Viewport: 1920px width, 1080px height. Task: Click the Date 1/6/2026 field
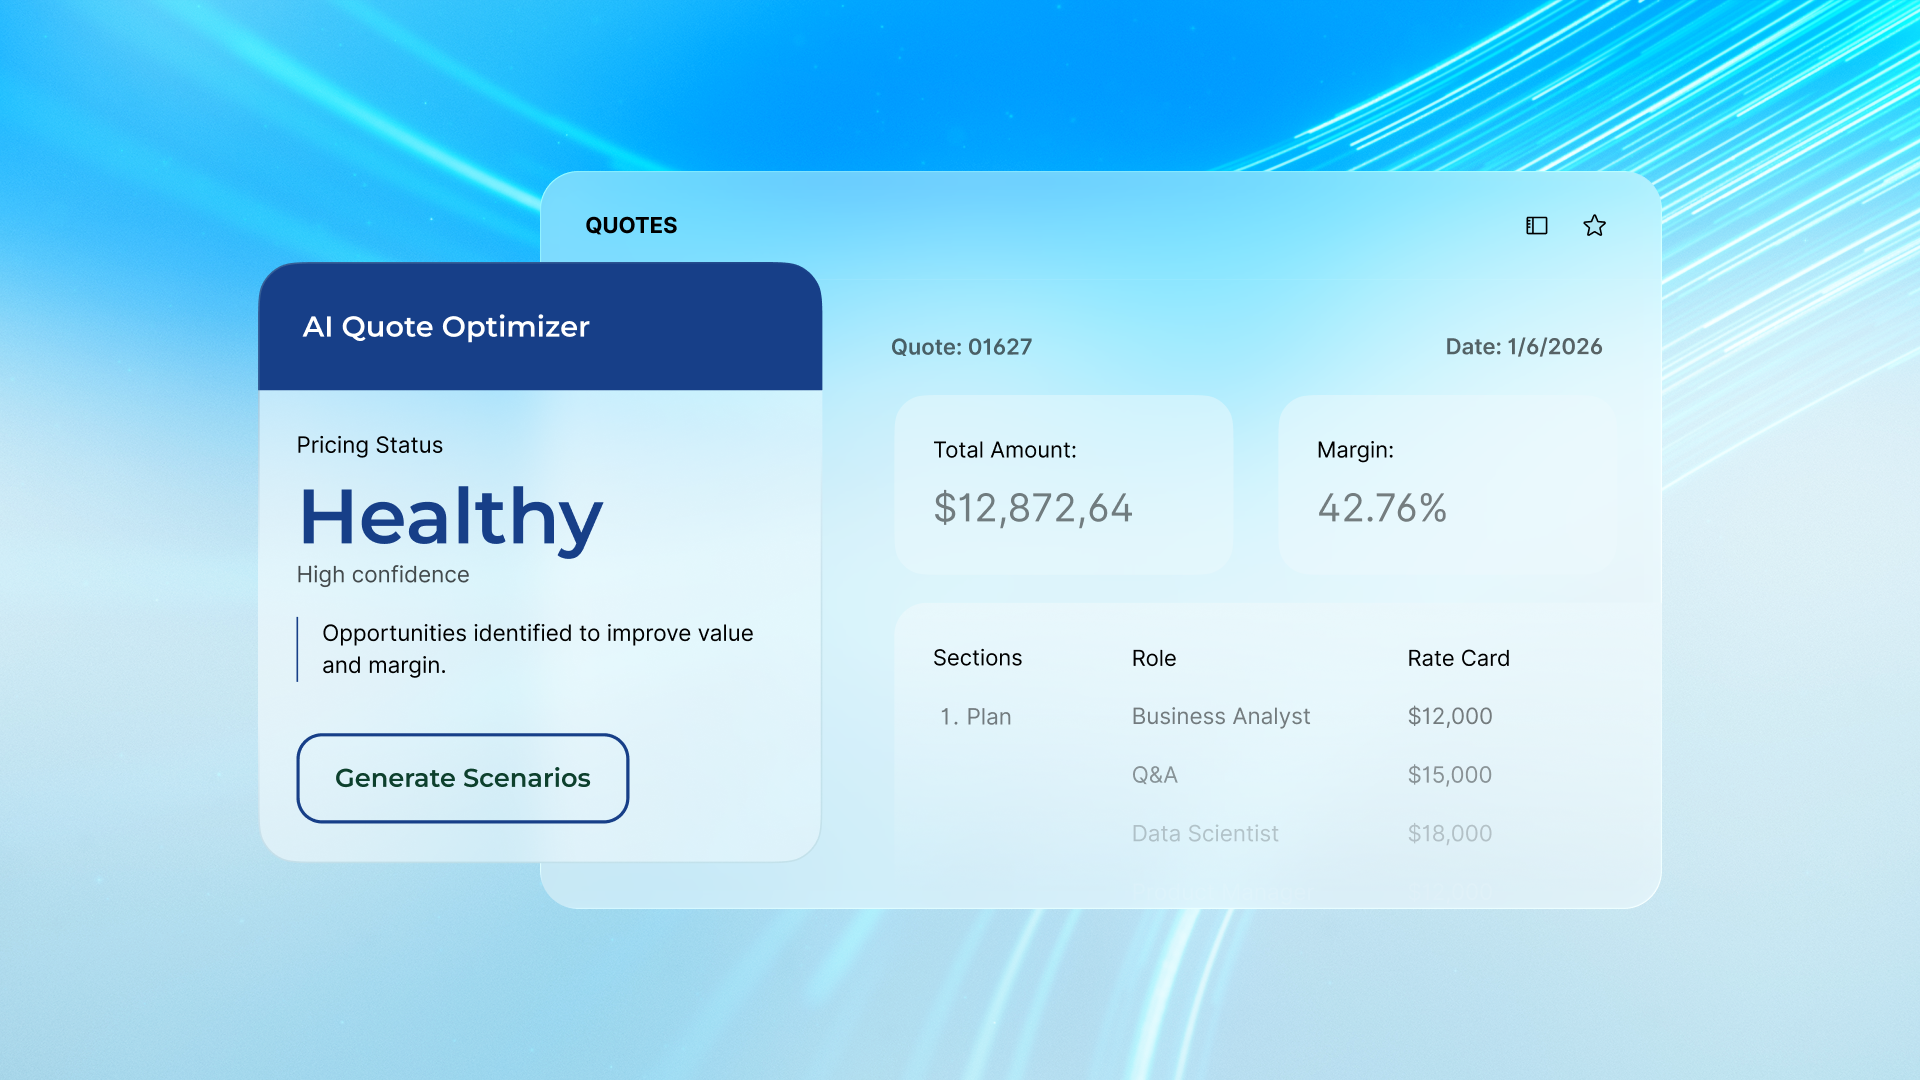(x=1523, y=347)
